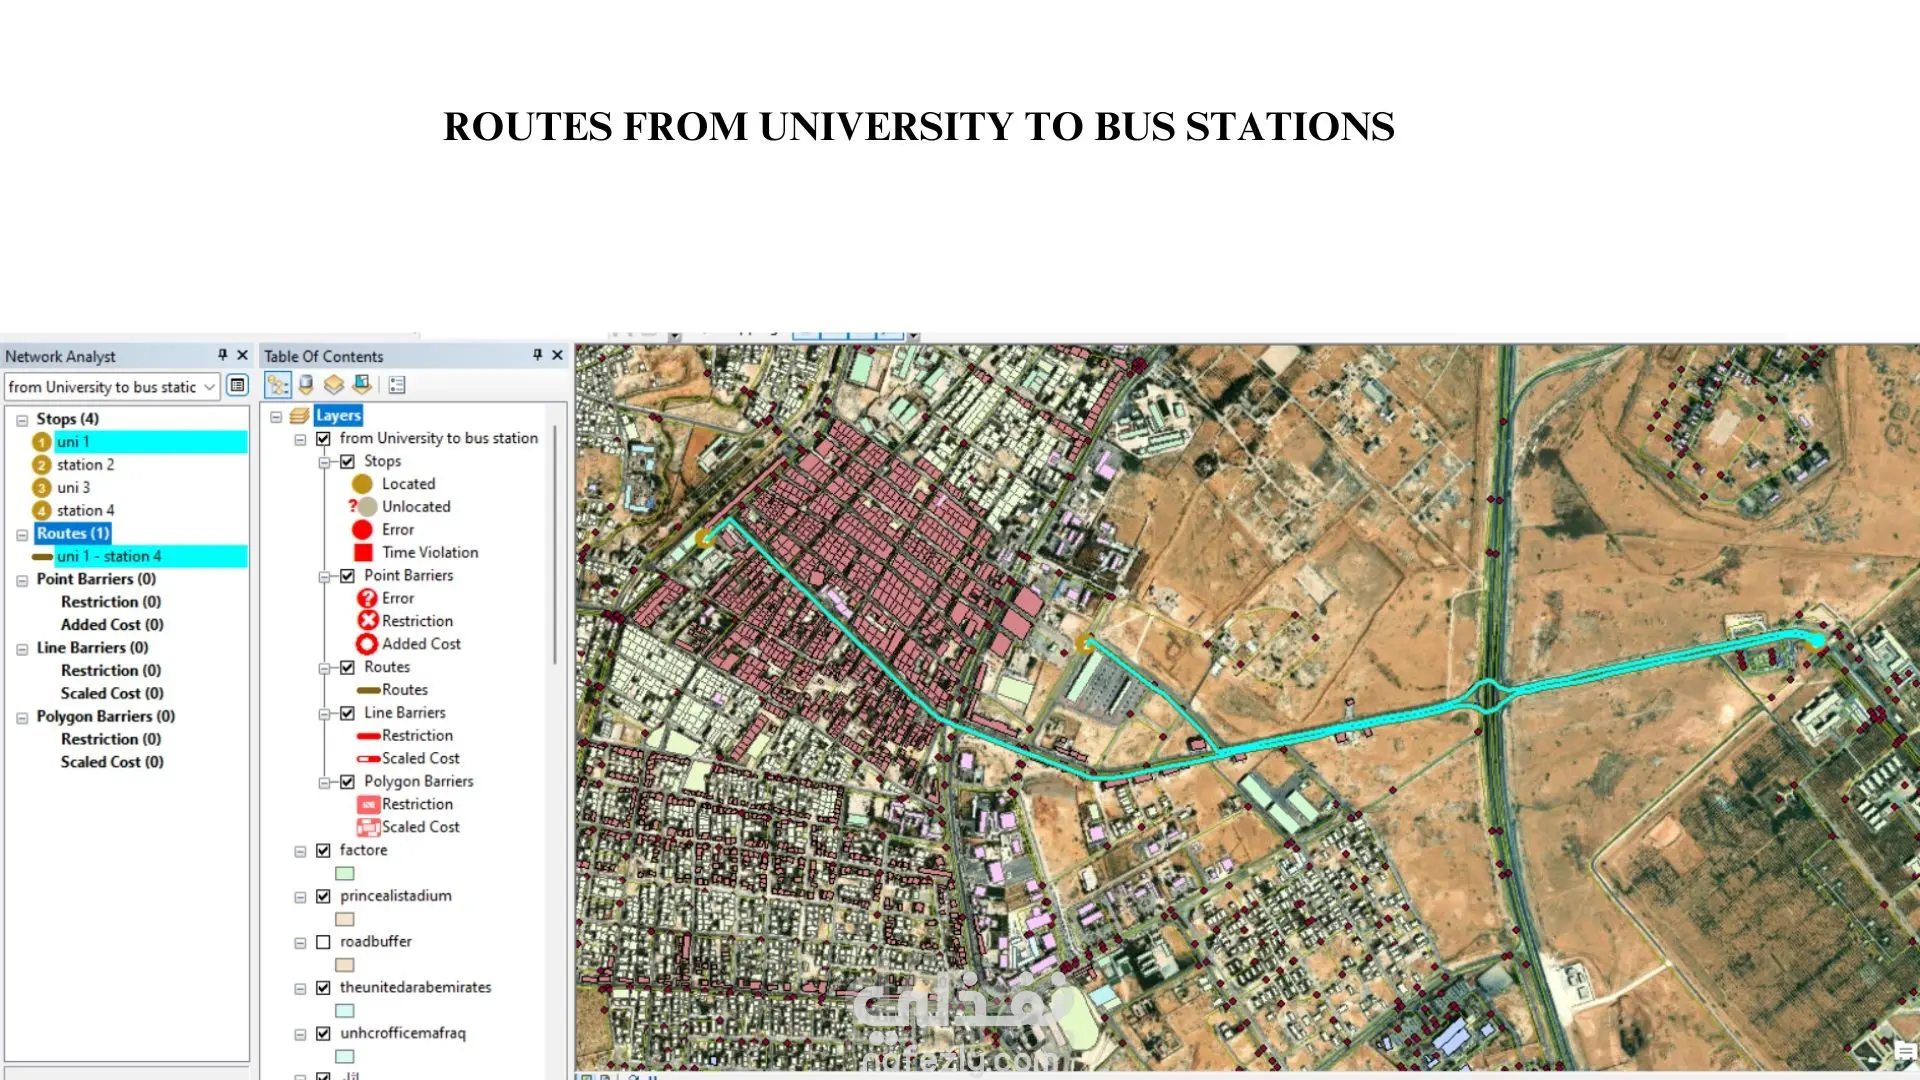Select the station 2 stop
The width and height of the screenshot is (1920, 1080).
[85, 465]
